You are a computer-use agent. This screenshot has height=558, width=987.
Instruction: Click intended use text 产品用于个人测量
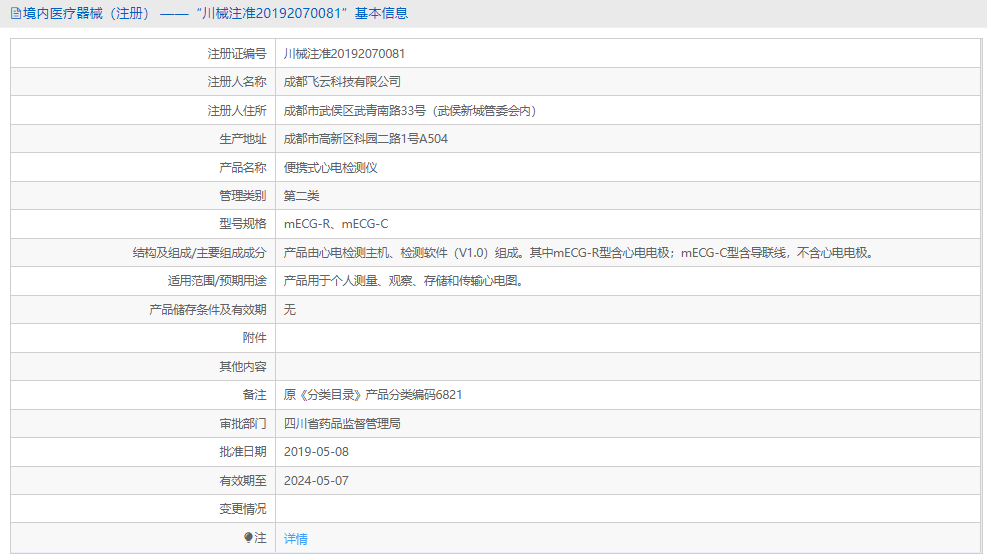(404, 281)
